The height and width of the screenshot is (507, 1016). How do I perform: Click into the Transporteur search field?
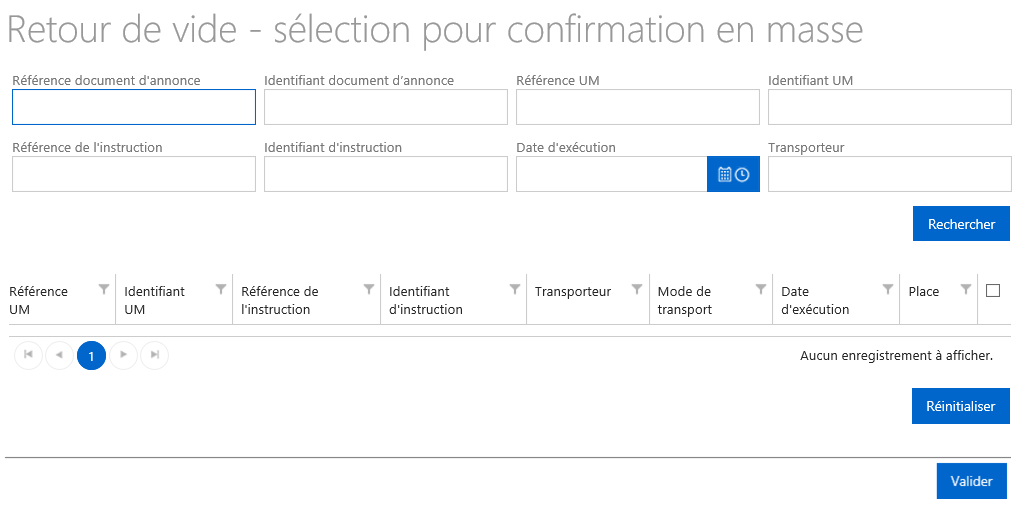tap(890, 174)
